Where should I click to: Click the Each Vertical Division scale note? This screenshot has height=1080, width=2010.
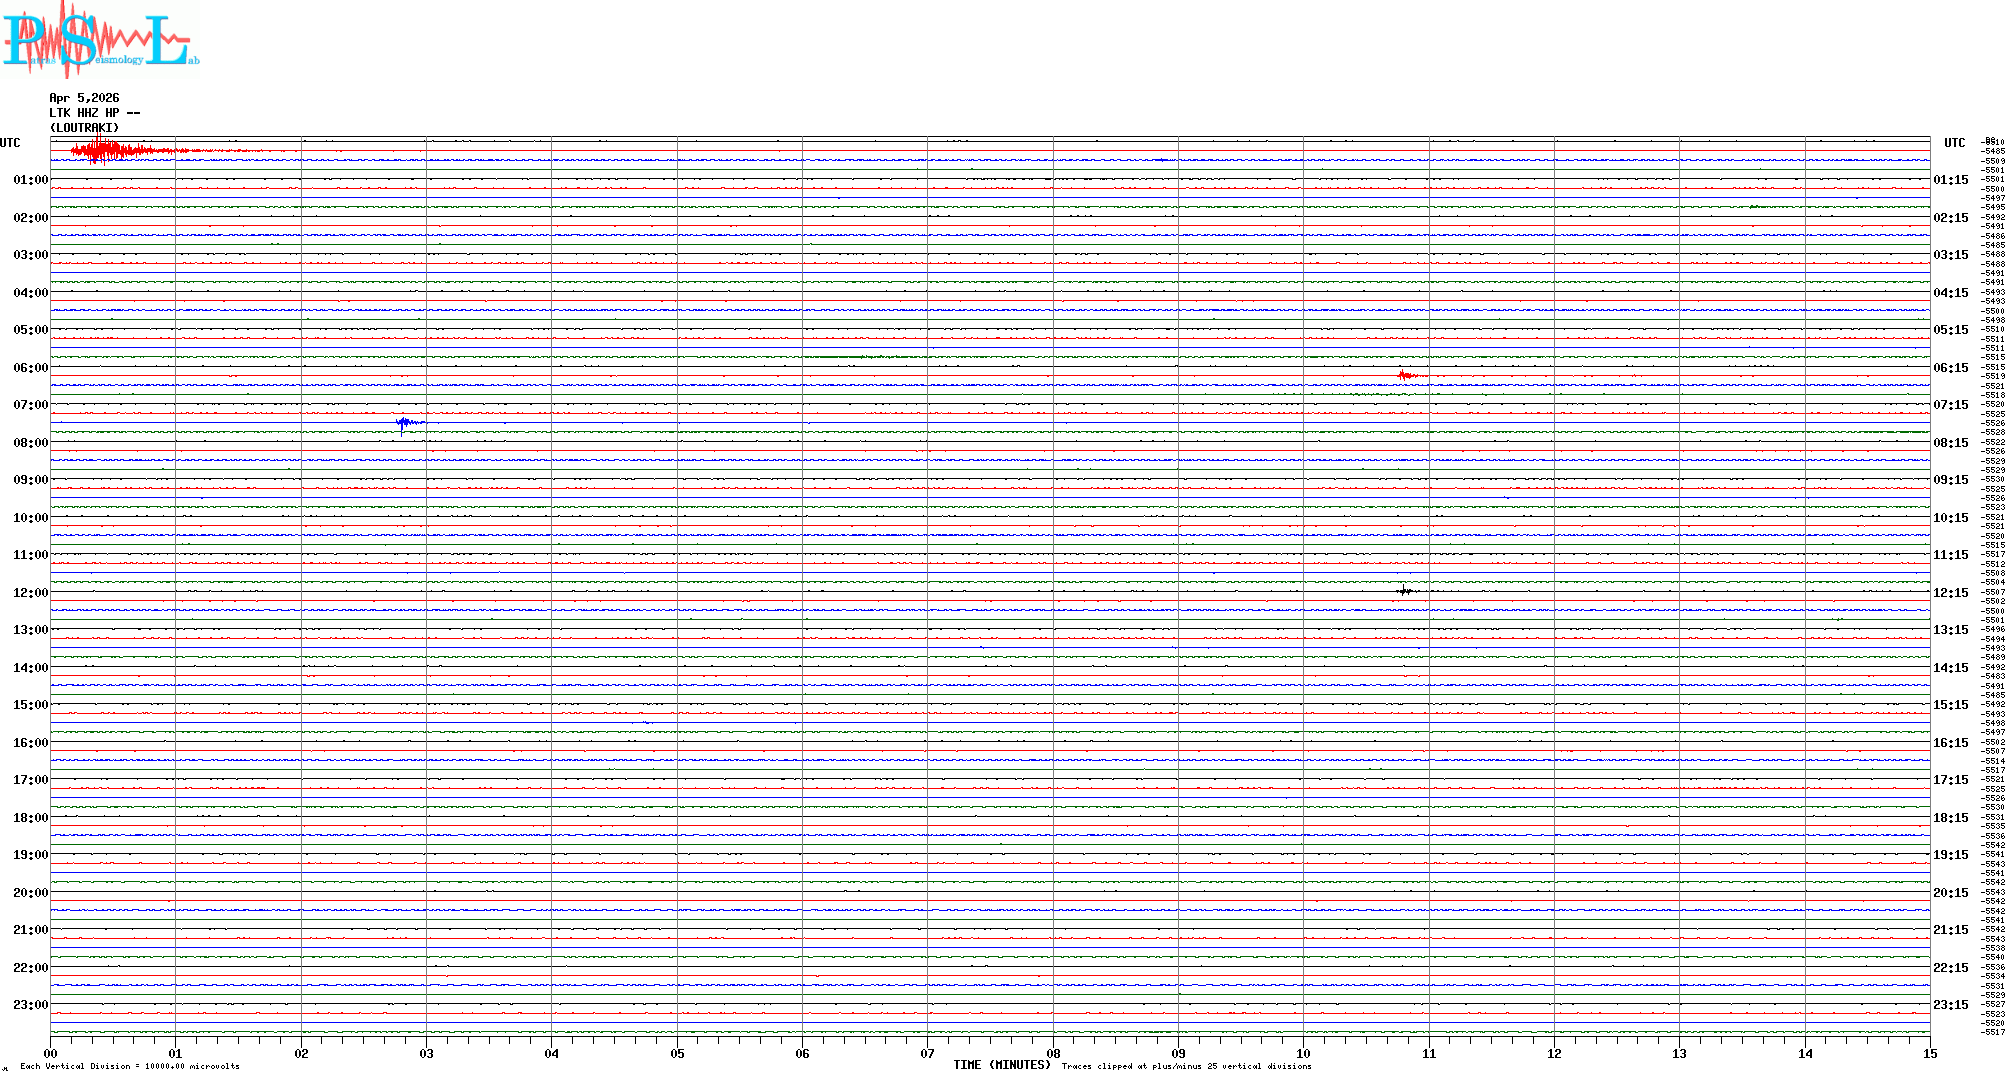pos(130,1066)
